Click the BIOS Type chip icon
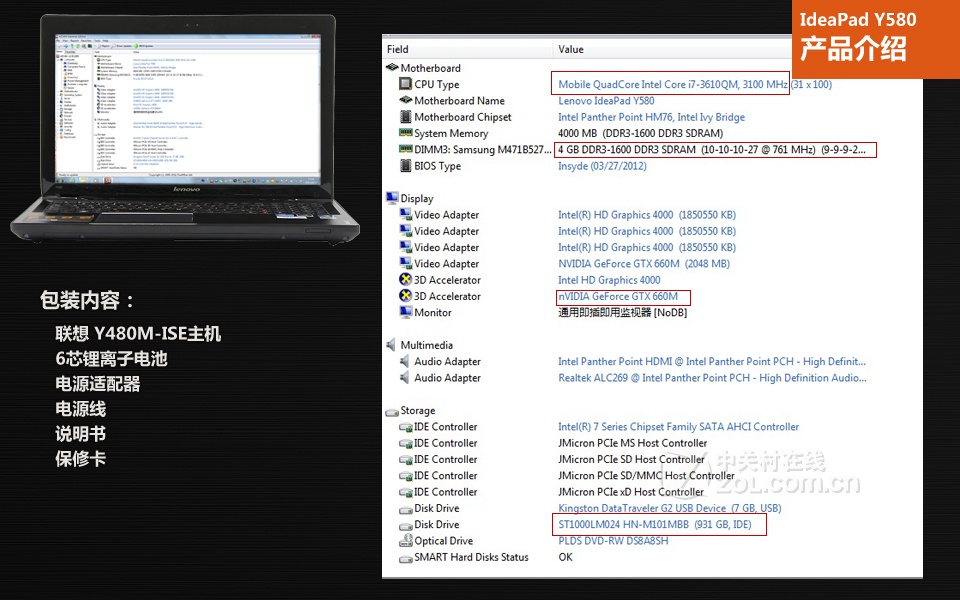 (405, 166)
